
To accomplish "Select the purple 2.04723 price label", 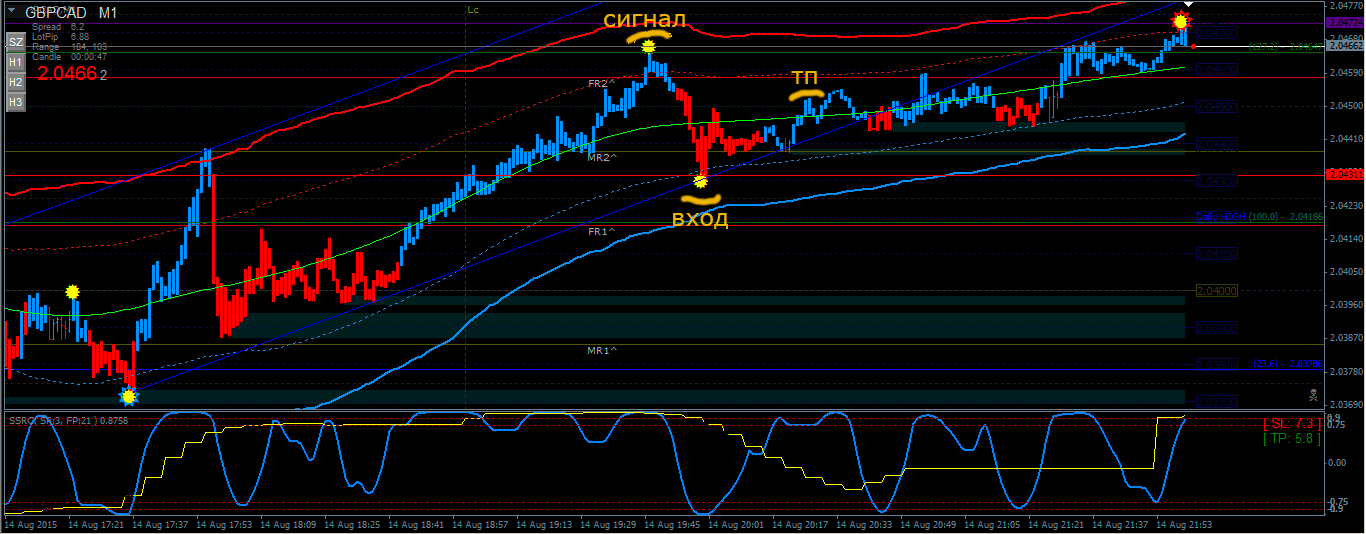I will pos(1345,22).
